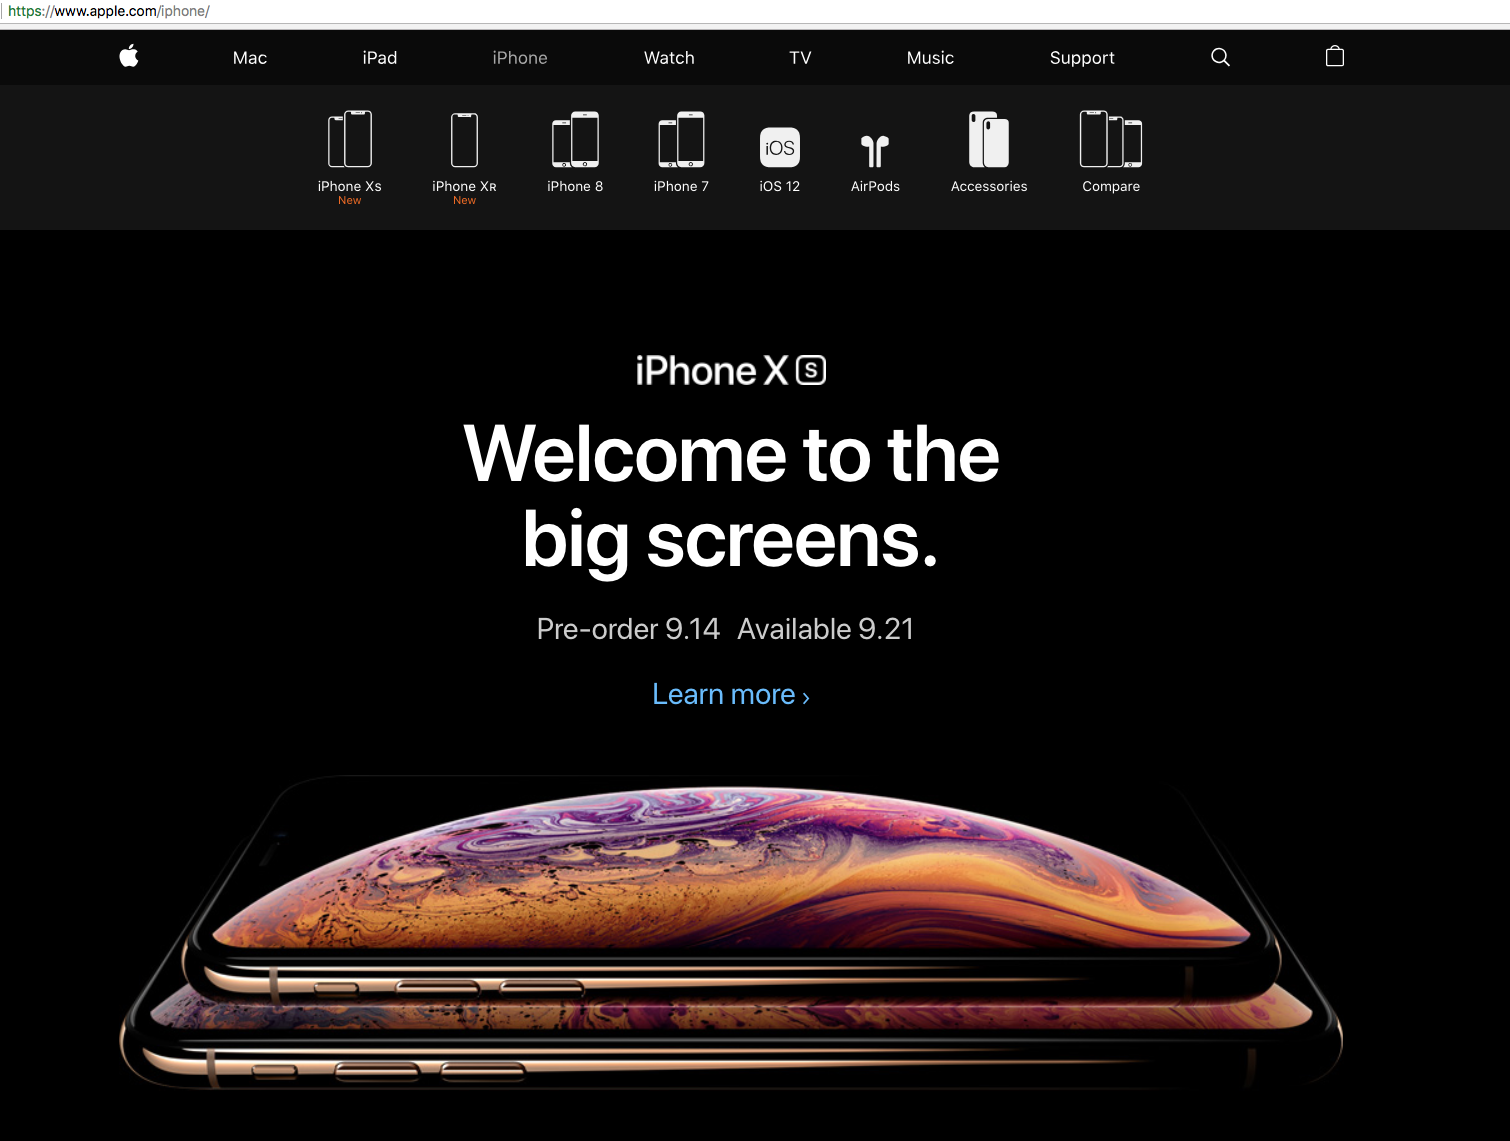Image resolution: width=1510 pixels, height=1141 pixels.
Task: Open the AirPods icon
Action: click(875, 151)
